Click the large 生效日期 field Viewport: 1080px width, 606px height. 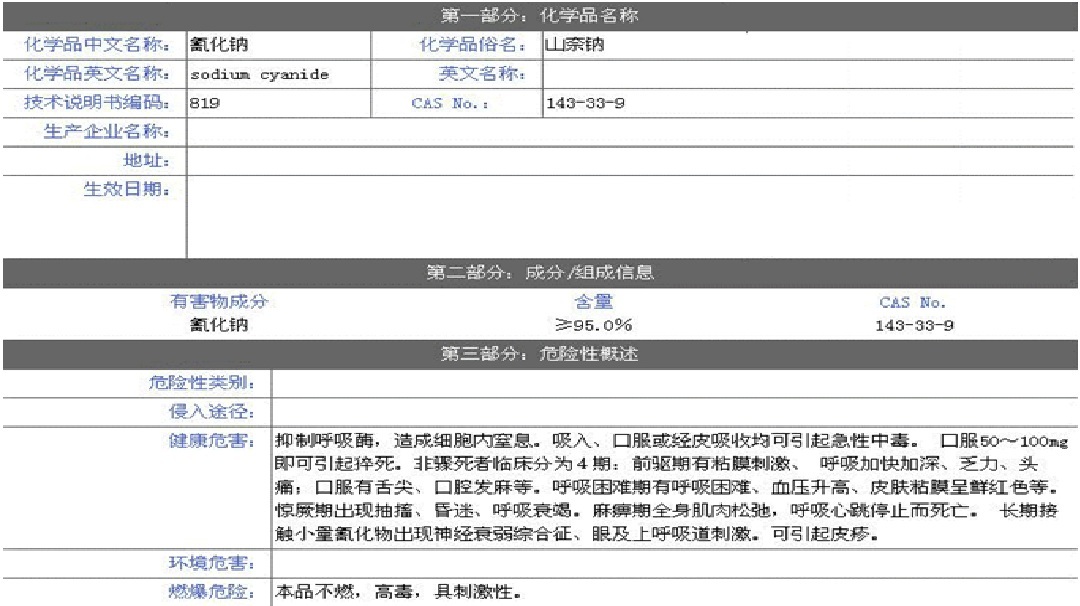click(632, 216)
